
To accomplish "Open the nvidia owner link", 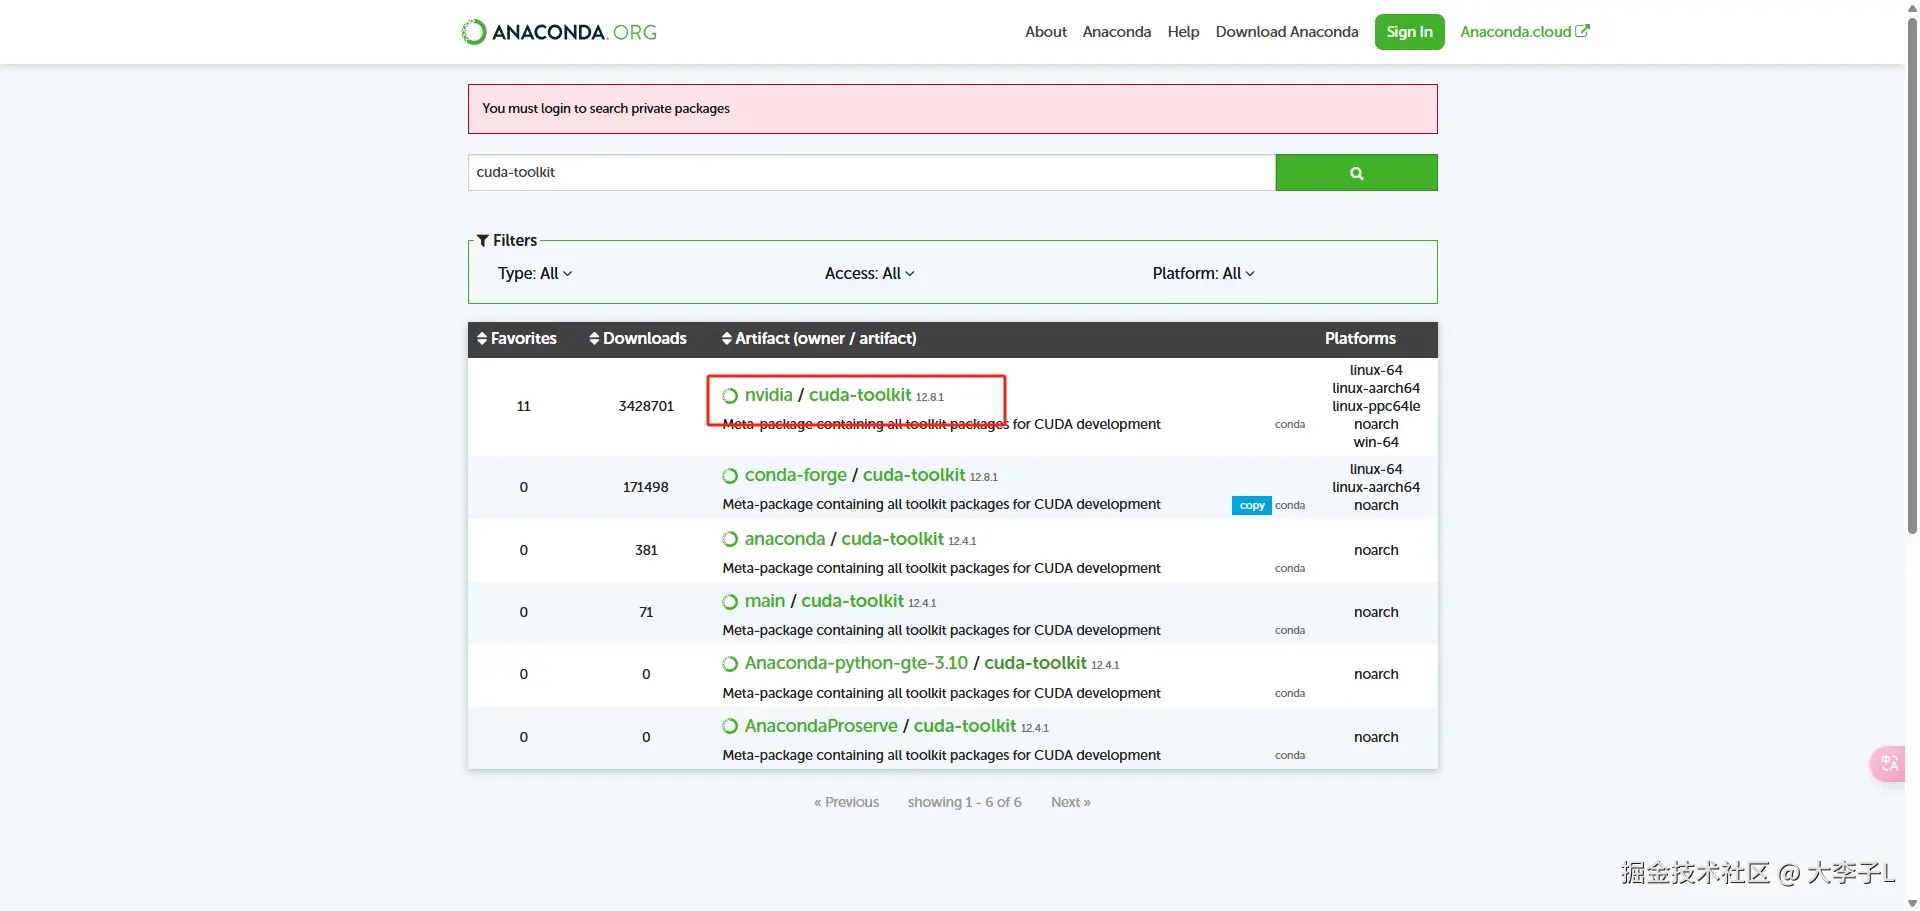I will [x=768, y=395].
